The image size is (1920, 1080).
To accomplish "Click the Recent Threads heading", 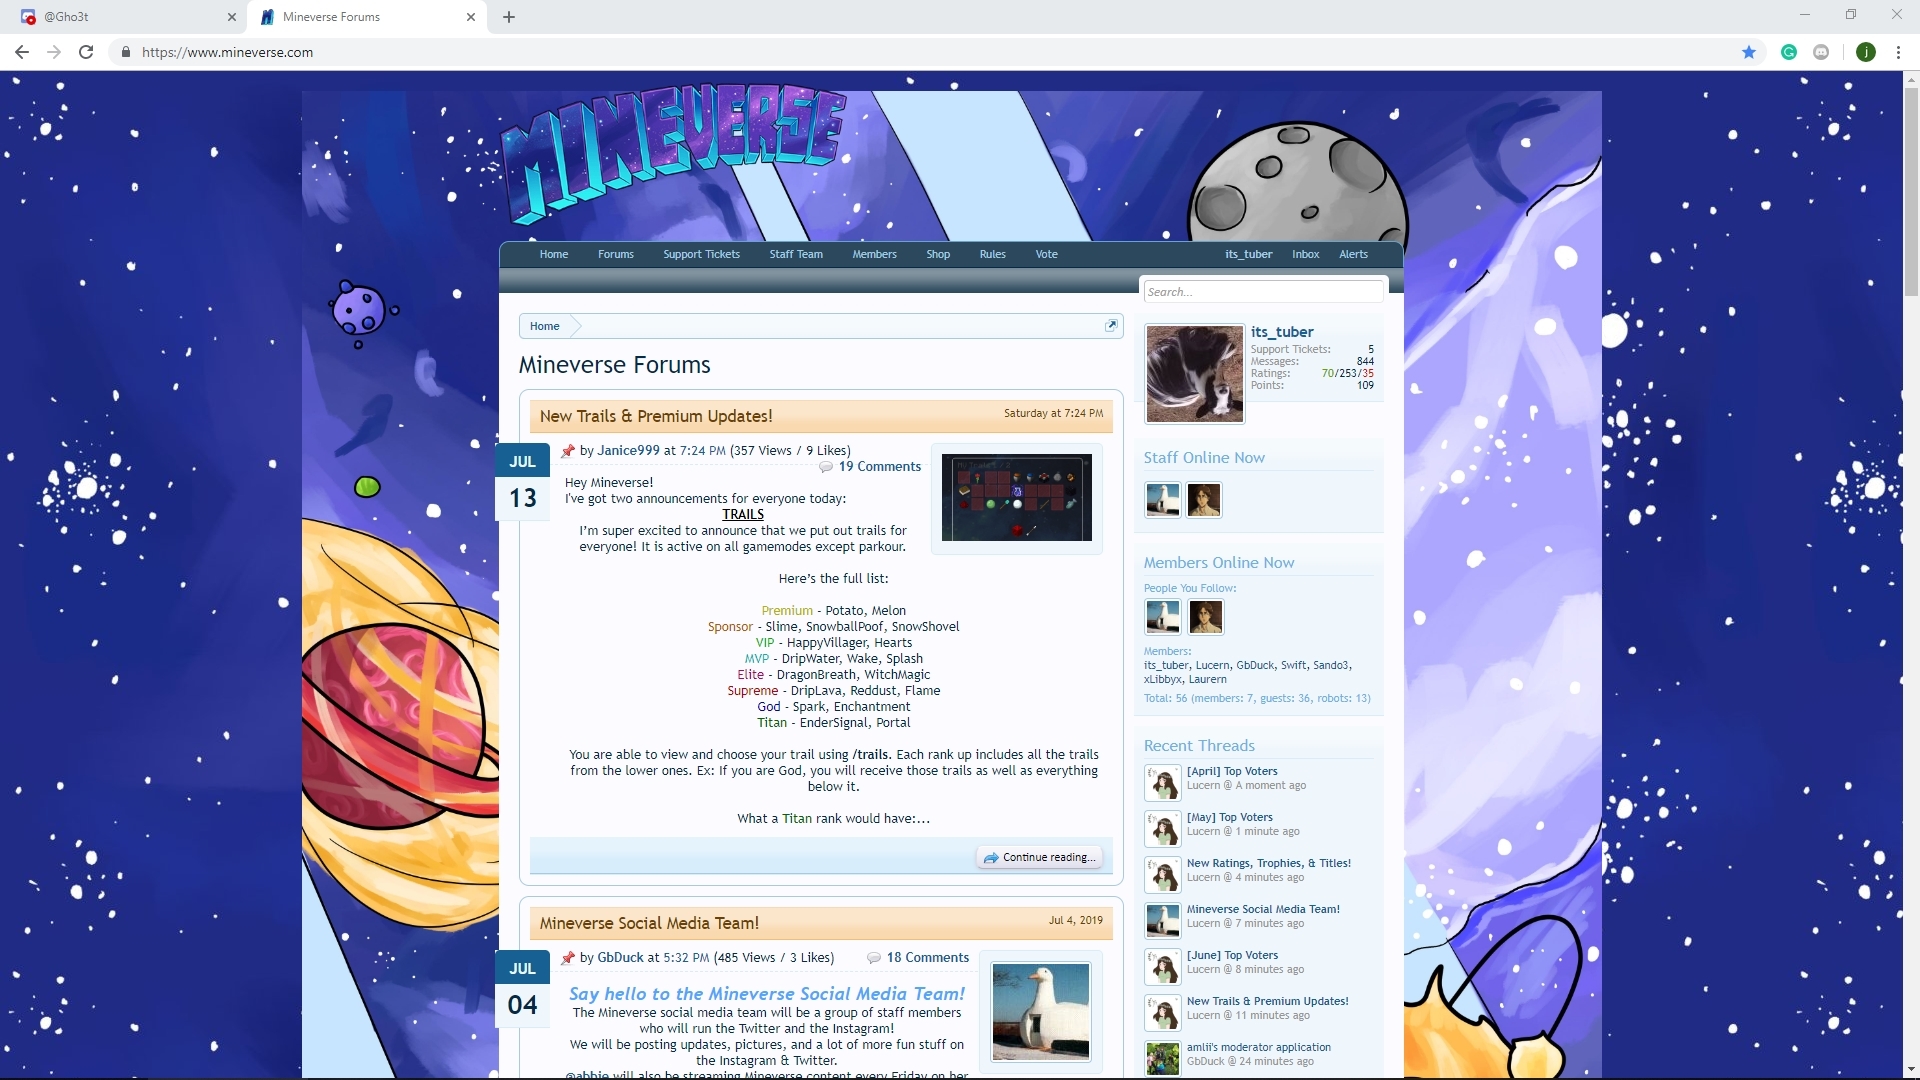I will pyautogui.click(x=1199, y=745).
